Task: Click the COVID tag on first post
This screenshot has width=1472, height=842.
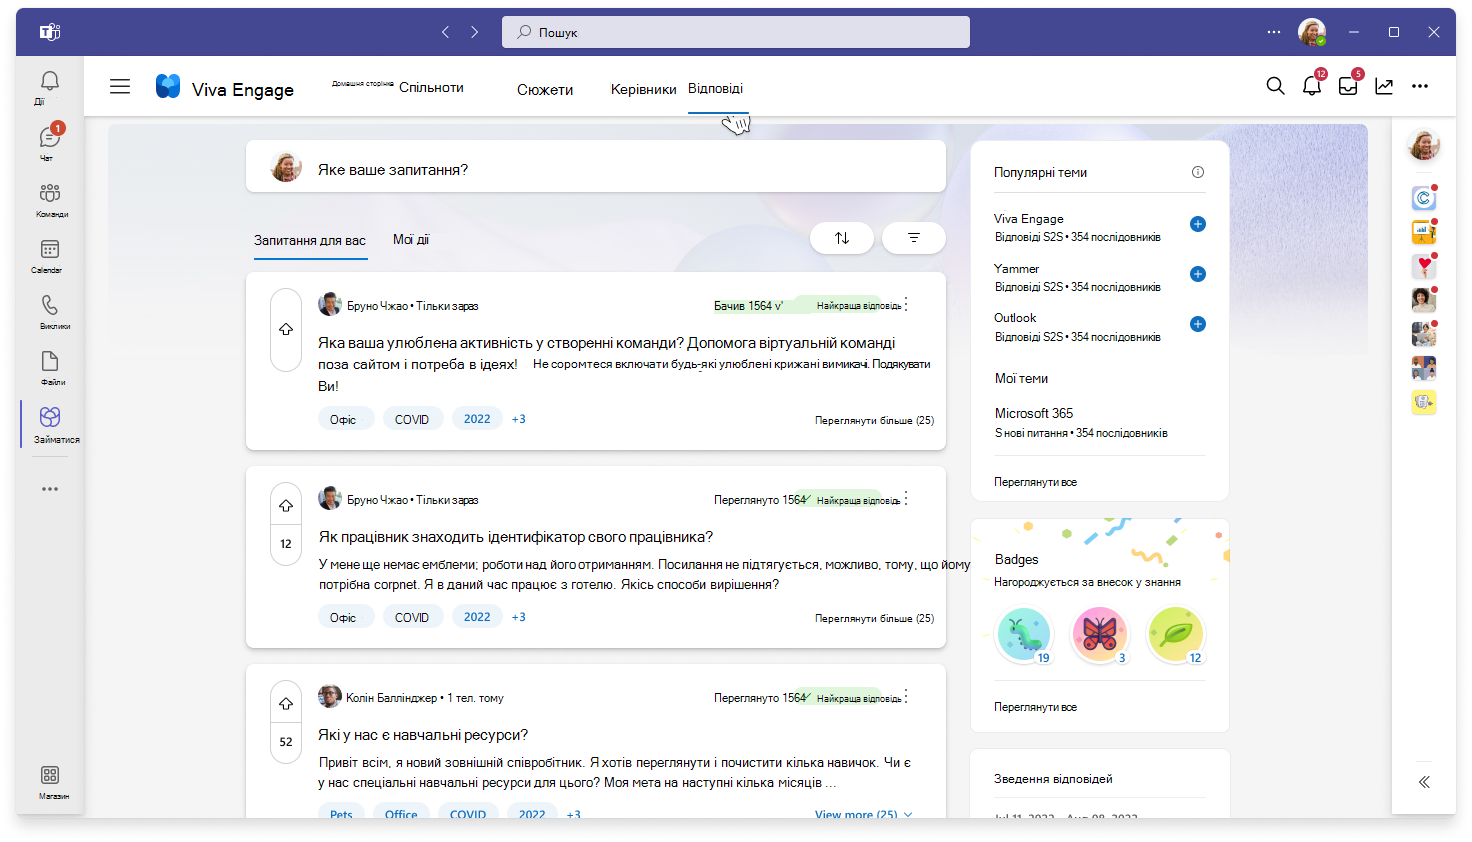Action: (412, 419)
